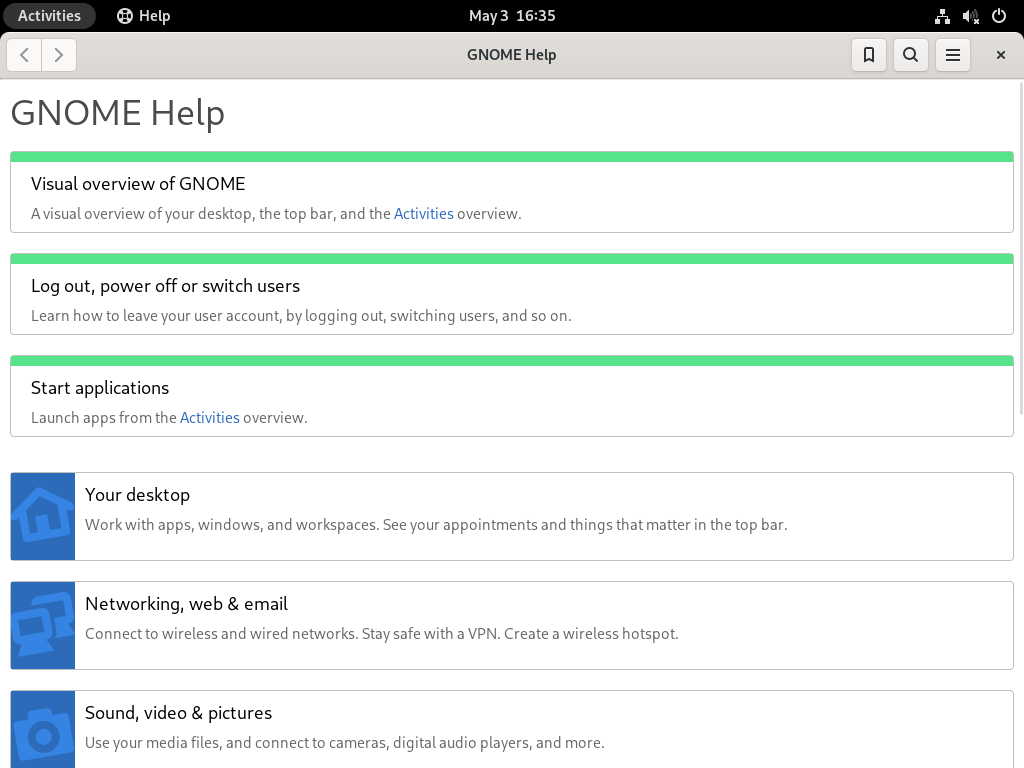The height and width of the screenshot is (768, 1024).
Task: Click the house icon for Your desktop
Action: point(43,516)
